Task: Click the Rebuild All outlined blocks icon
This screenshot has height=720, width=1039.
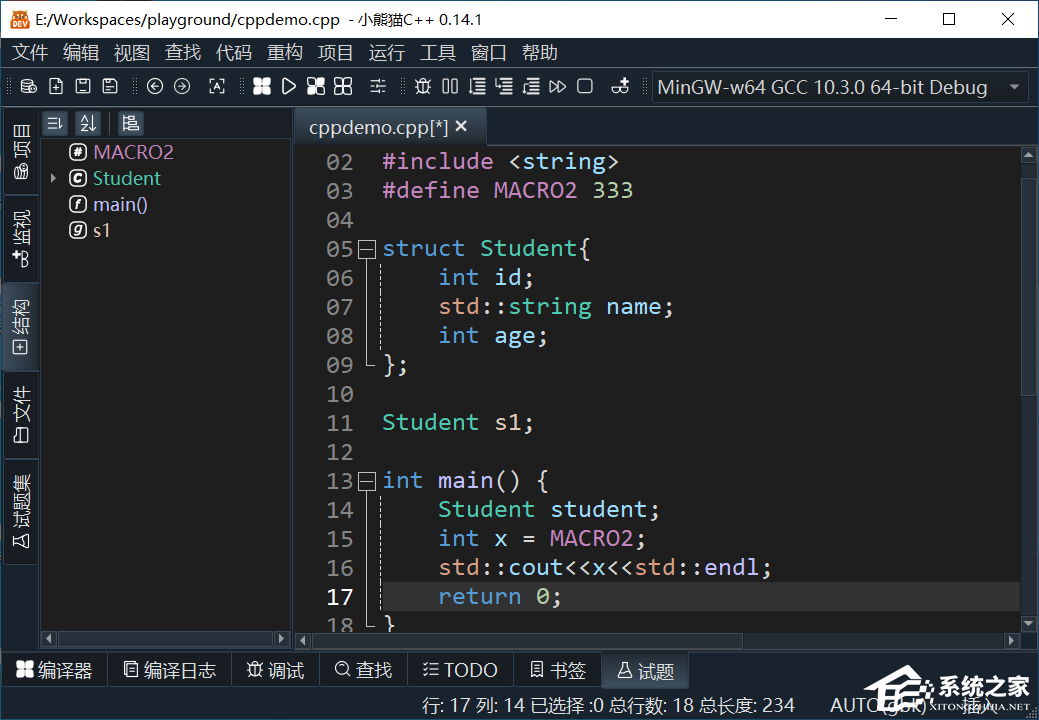Action: pos(343,86)
